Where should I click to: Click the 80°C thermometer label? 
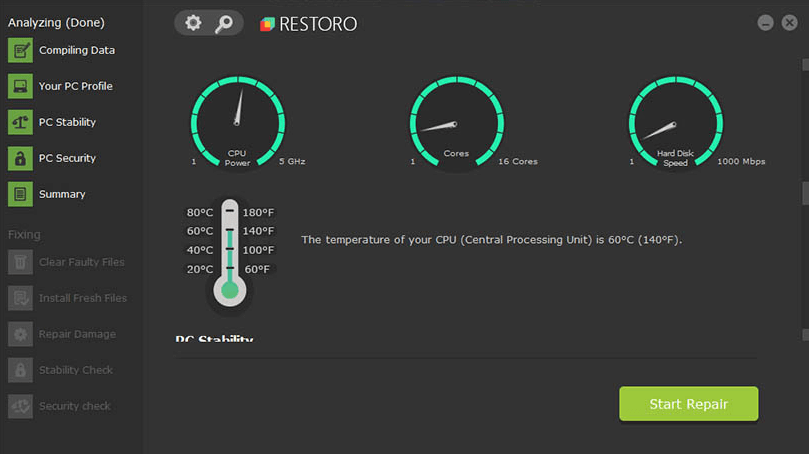[200, 213]
